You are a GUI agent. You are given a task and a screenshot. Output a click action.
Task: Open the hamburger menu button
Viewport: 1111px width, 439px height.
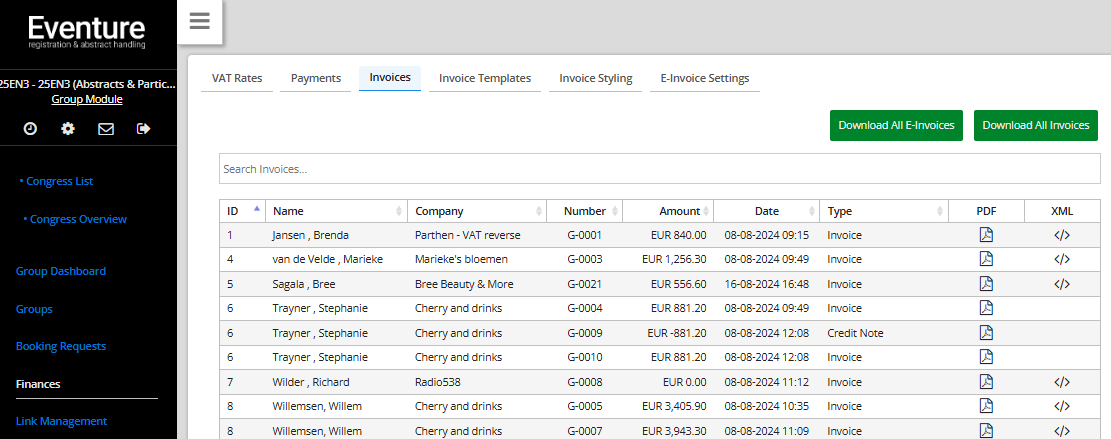pyautogui.click(x=199, y=22)
